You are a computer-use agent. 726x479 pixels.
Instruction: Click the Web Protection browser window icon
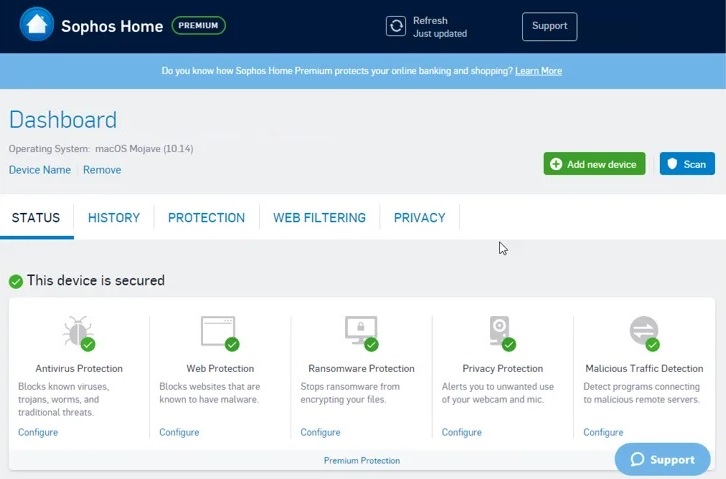tap(218, 331)
